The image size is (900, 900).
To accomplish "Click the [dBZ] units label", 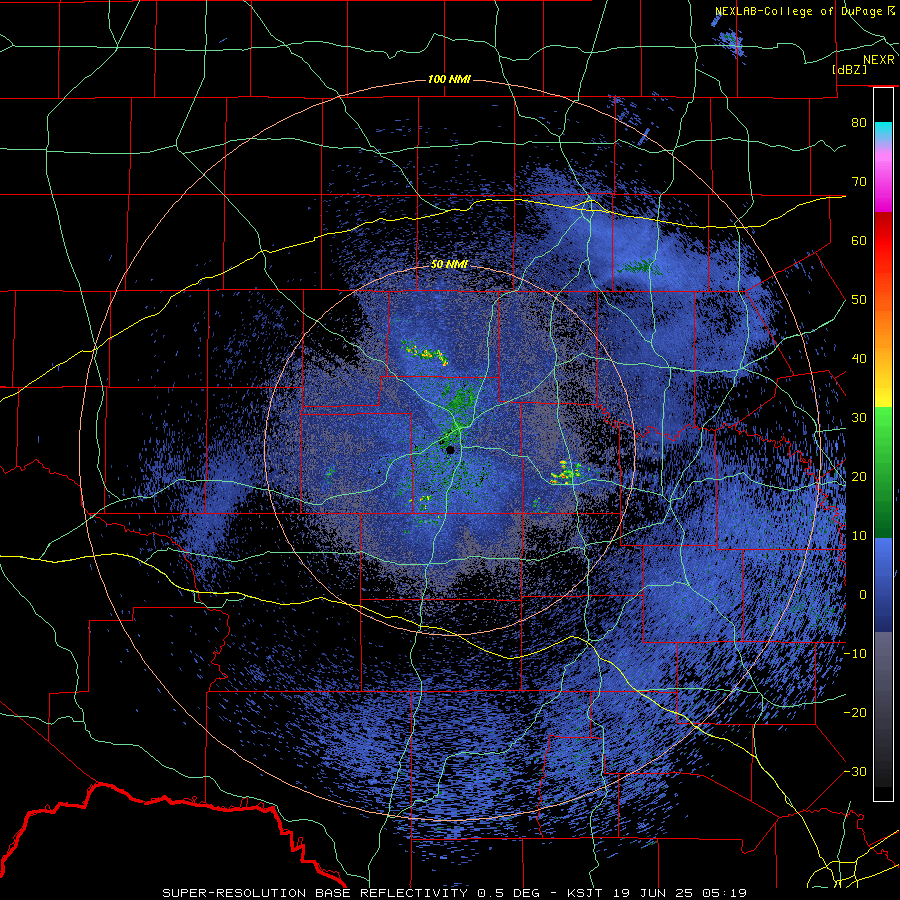I will tap(849, 70).
